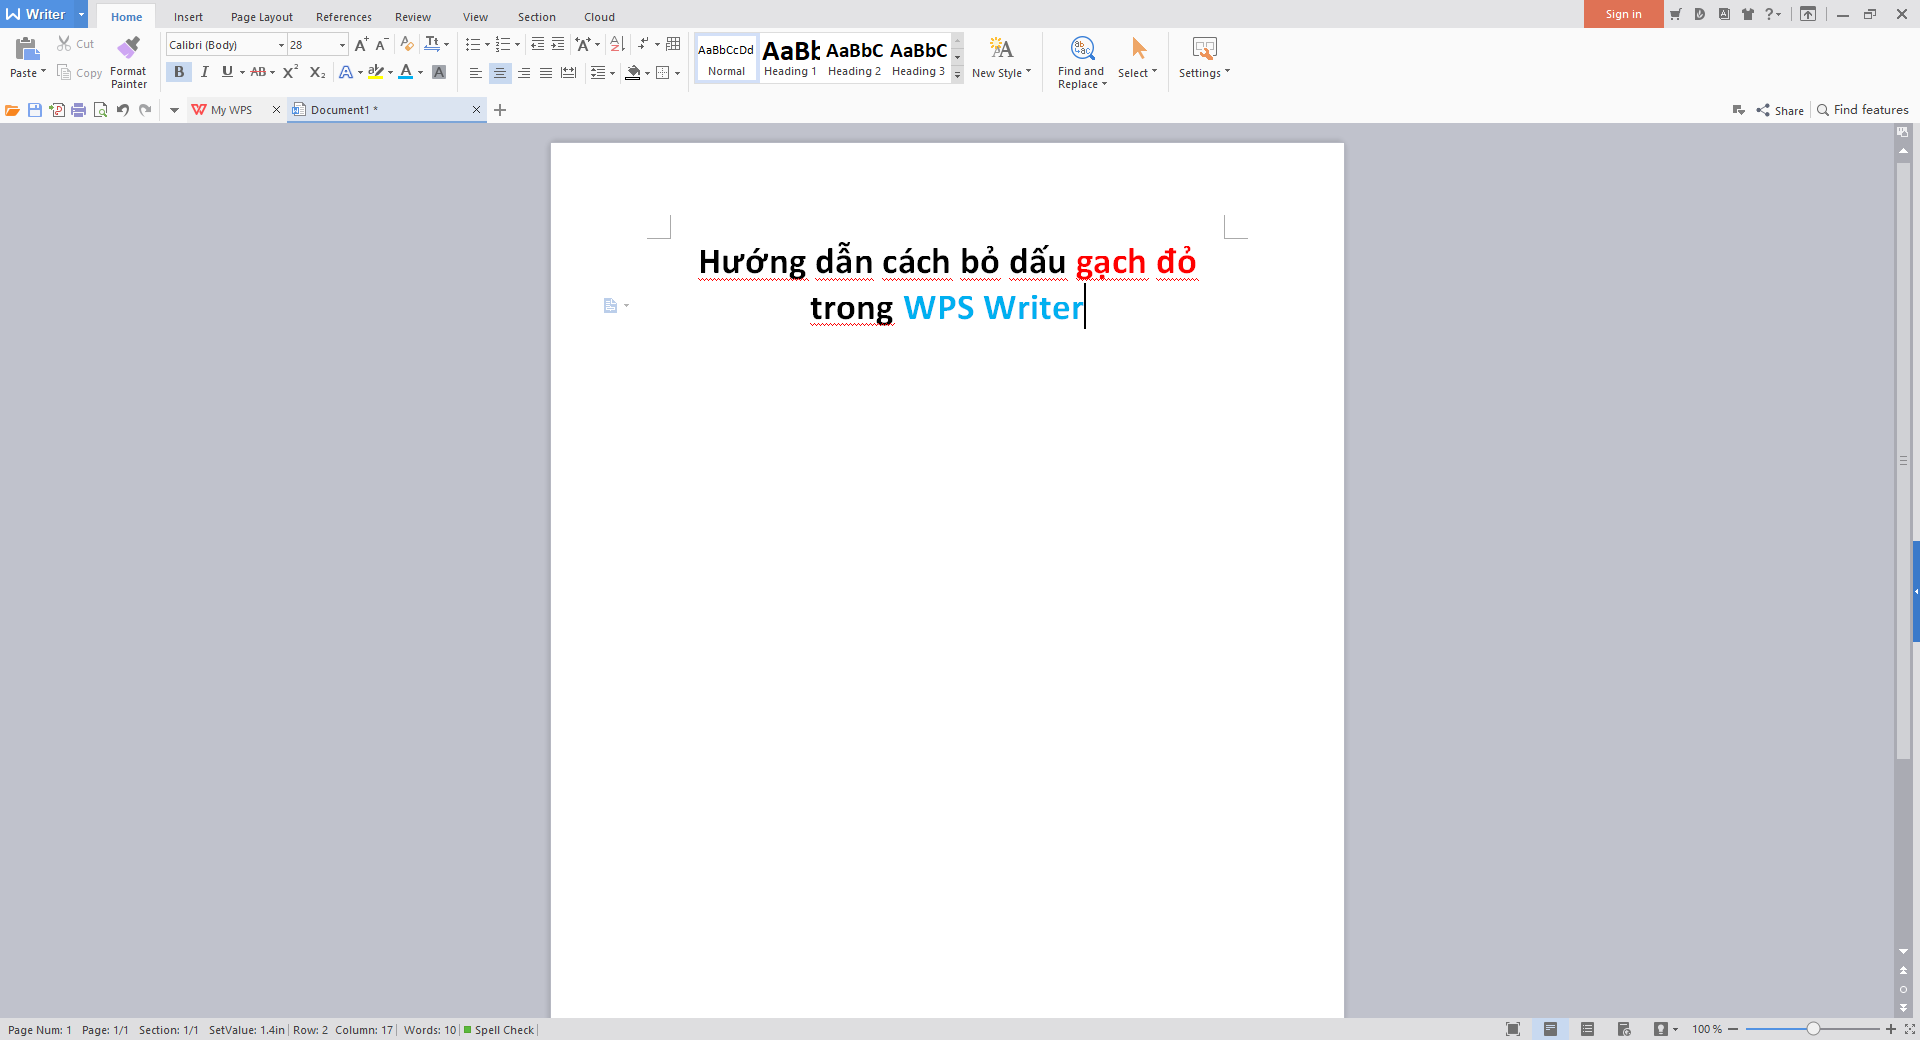Expand the styles gallery more arrow
The height and width of the screenshot is (1041, 1920).
[x=957, y=74]
